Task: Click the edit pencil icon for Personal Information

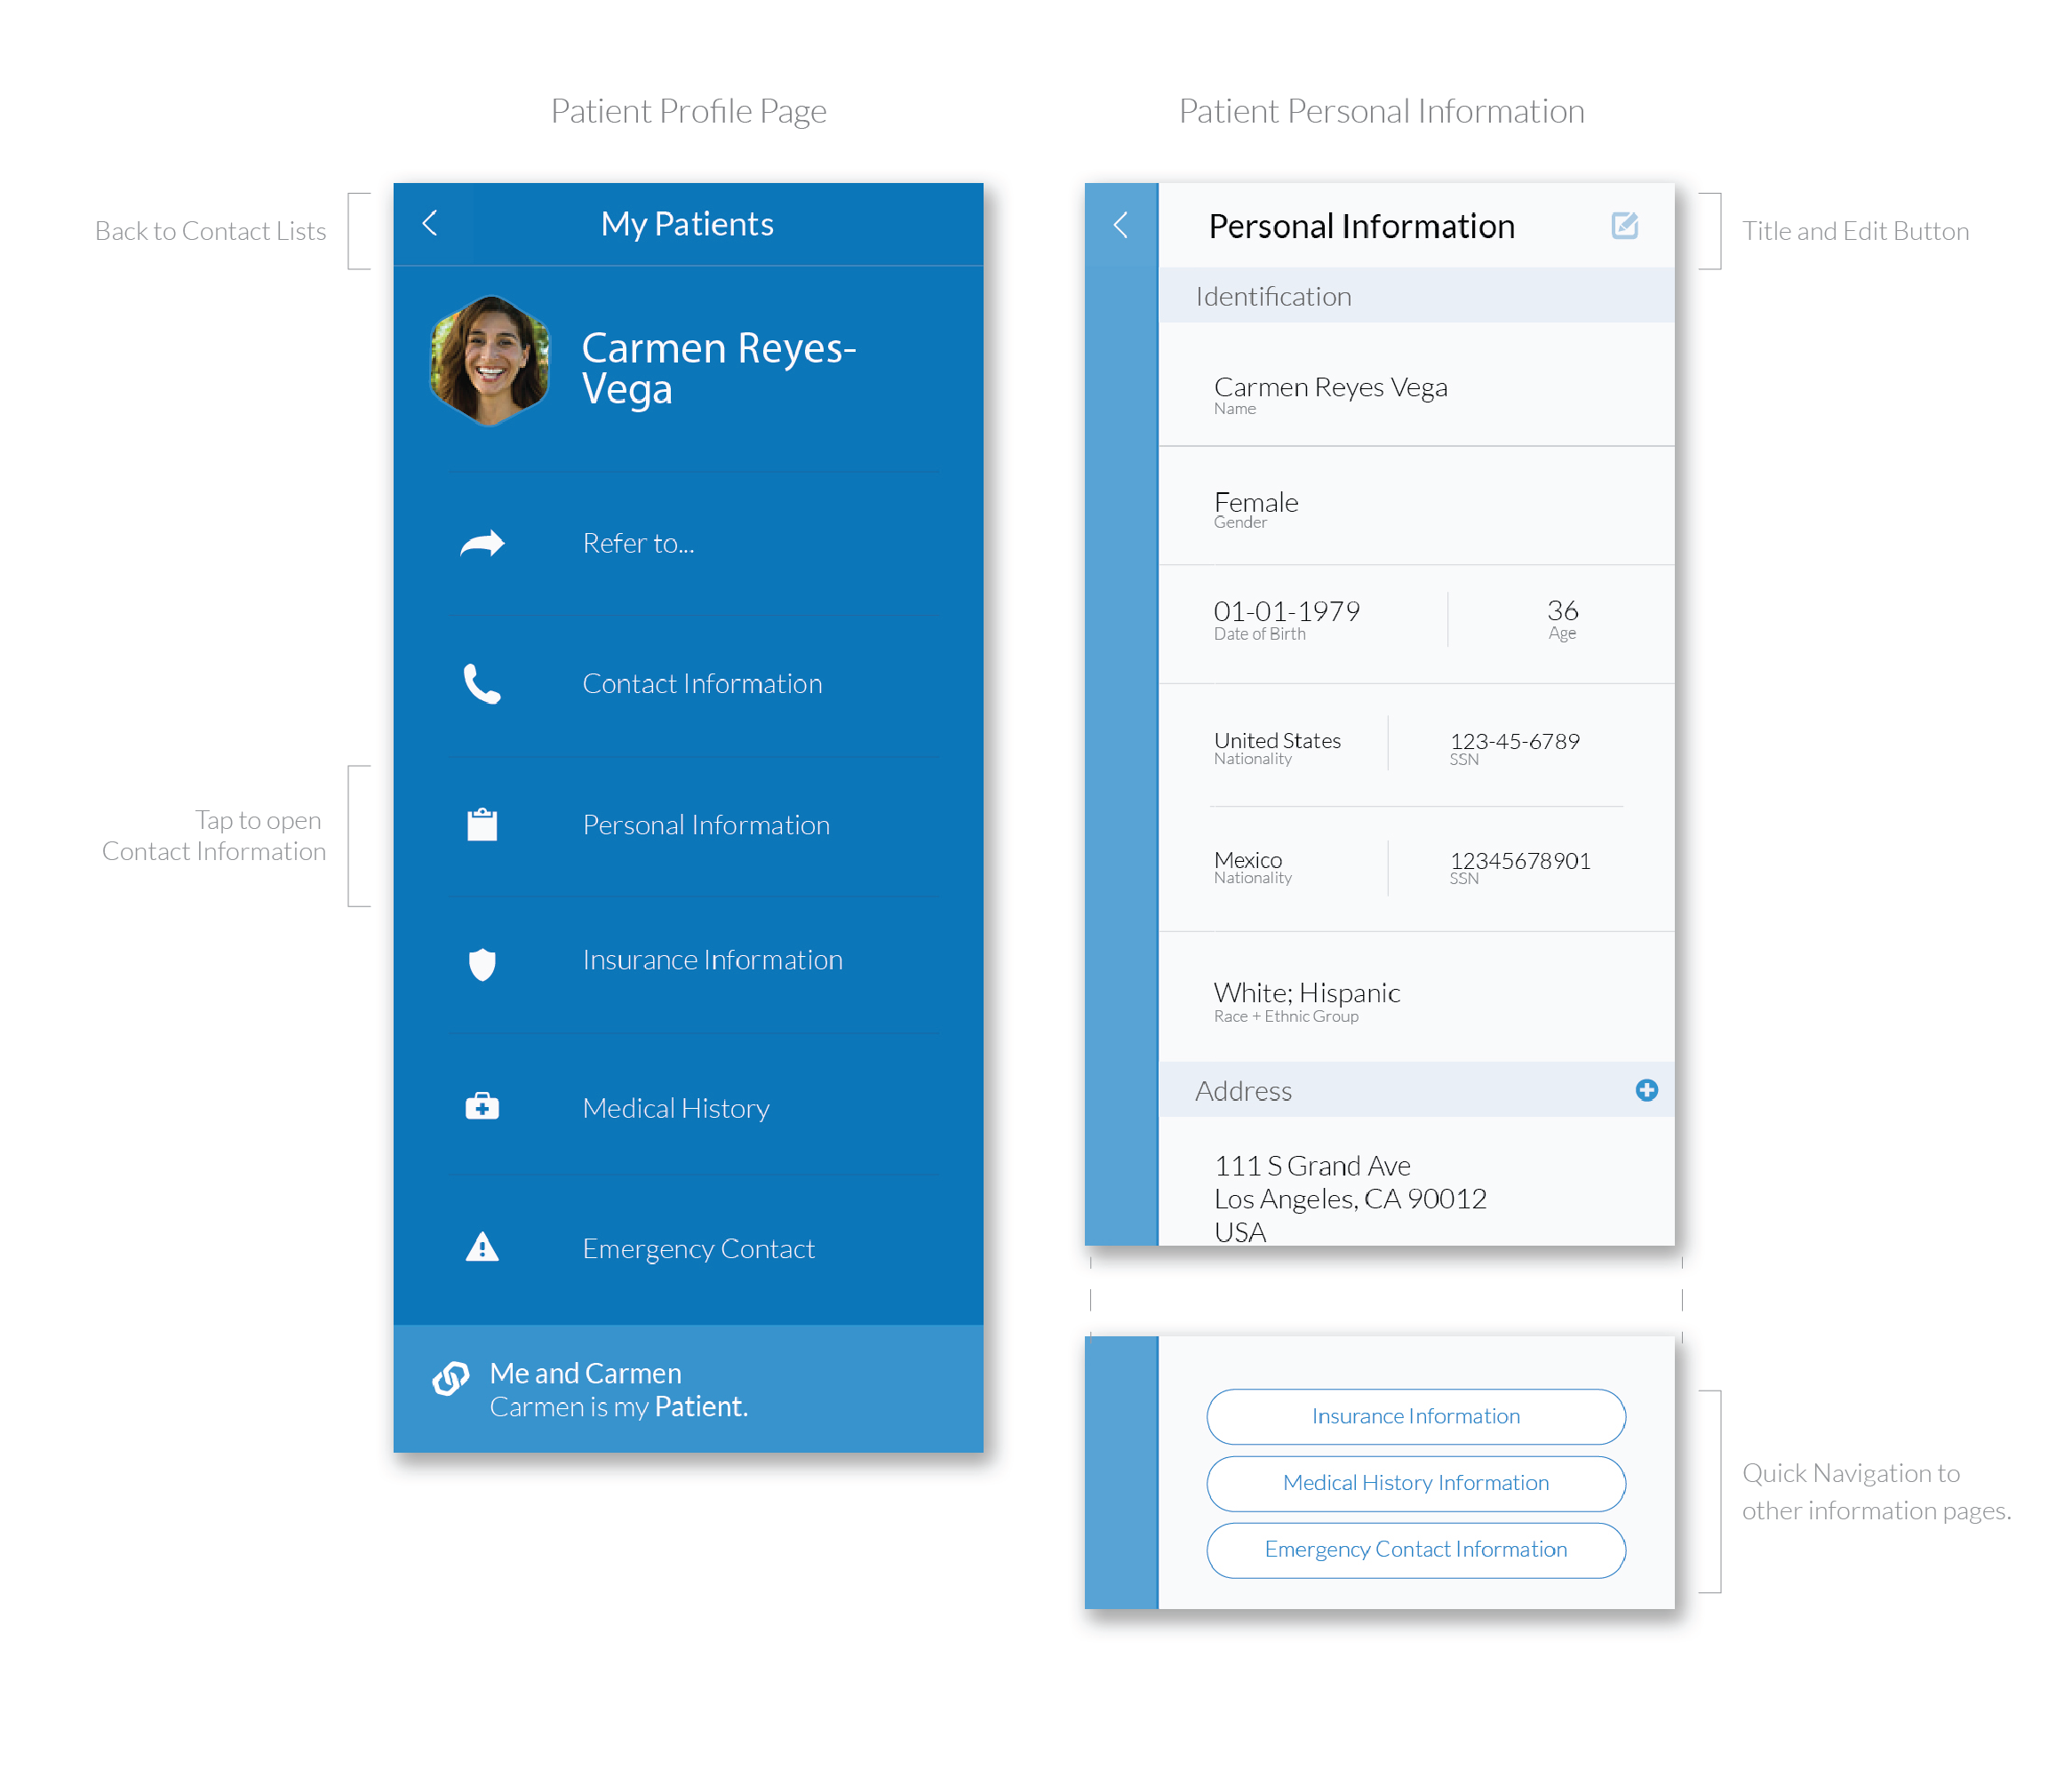Action: pos(1624,225)
